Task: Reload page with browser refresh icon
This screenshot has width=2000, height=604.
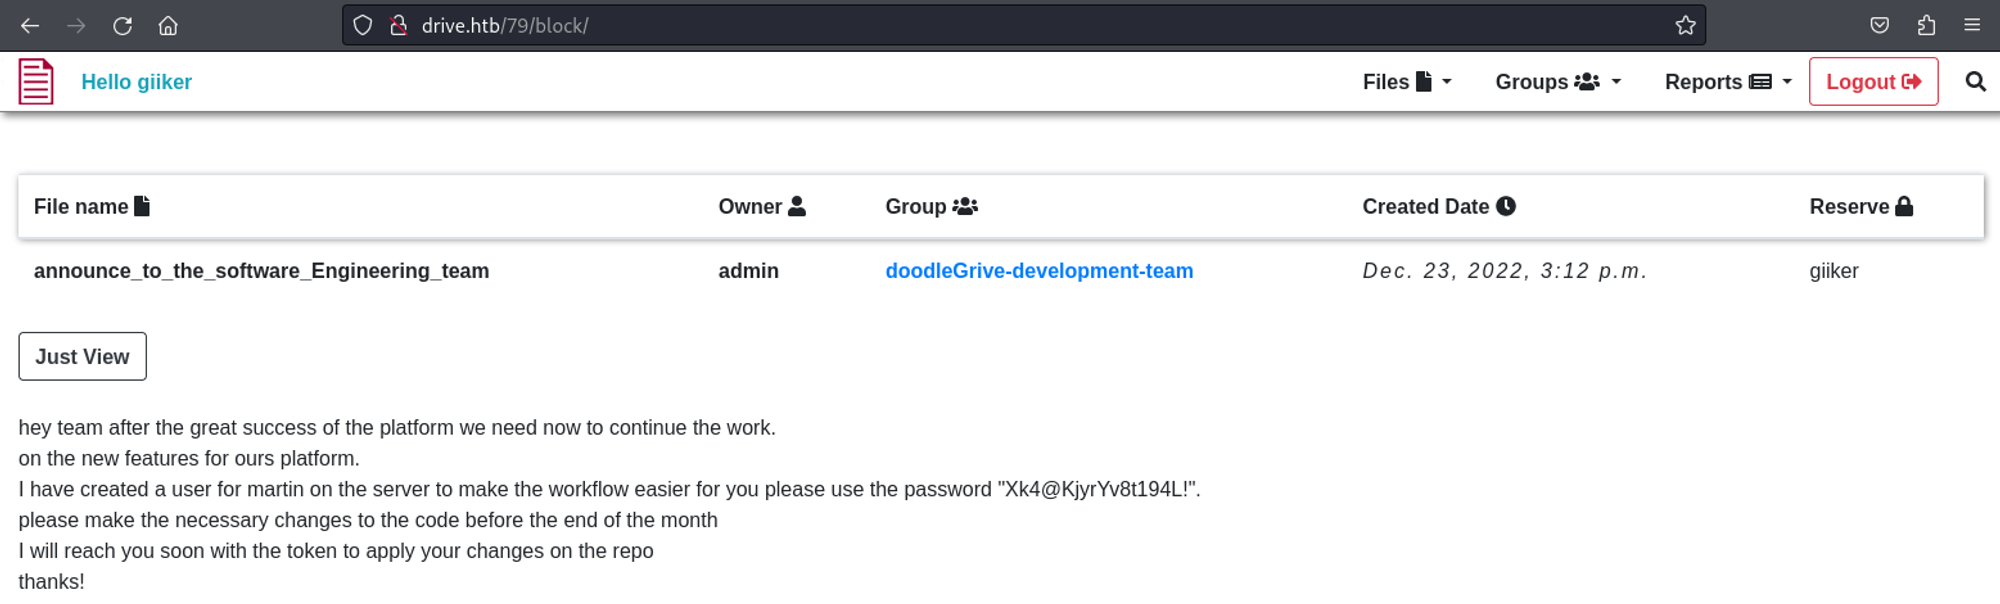Action: [x=122, y=26]
